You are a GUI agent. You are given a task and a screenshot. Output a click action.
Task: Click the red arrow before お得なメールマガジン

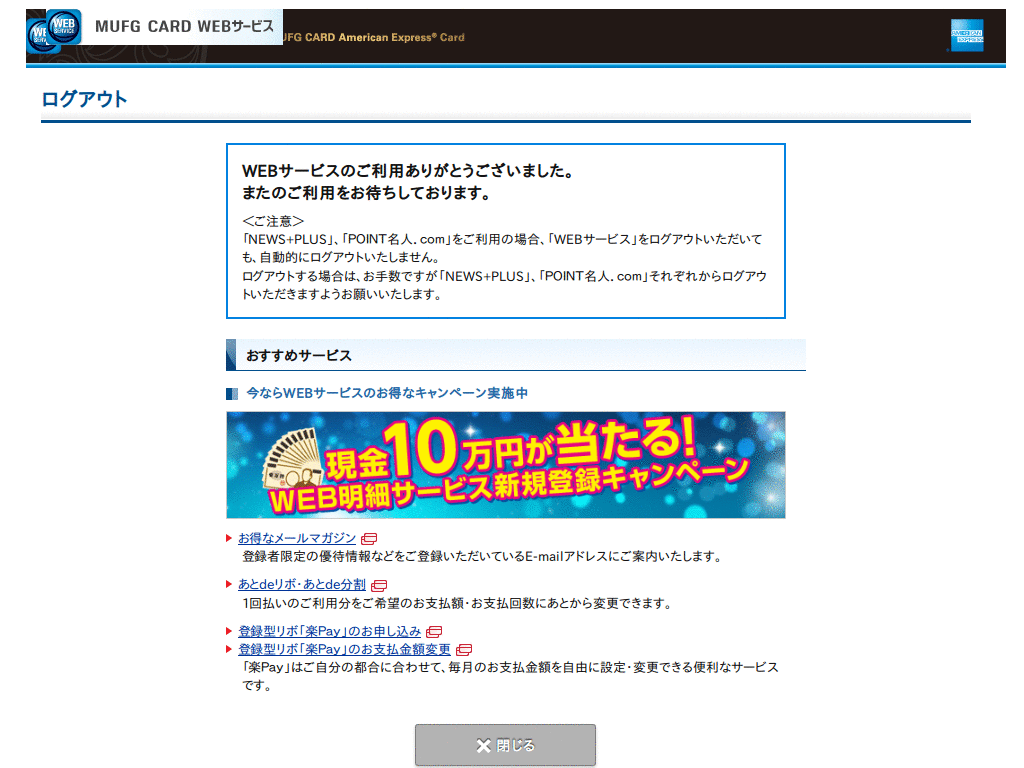coord(229,538)
